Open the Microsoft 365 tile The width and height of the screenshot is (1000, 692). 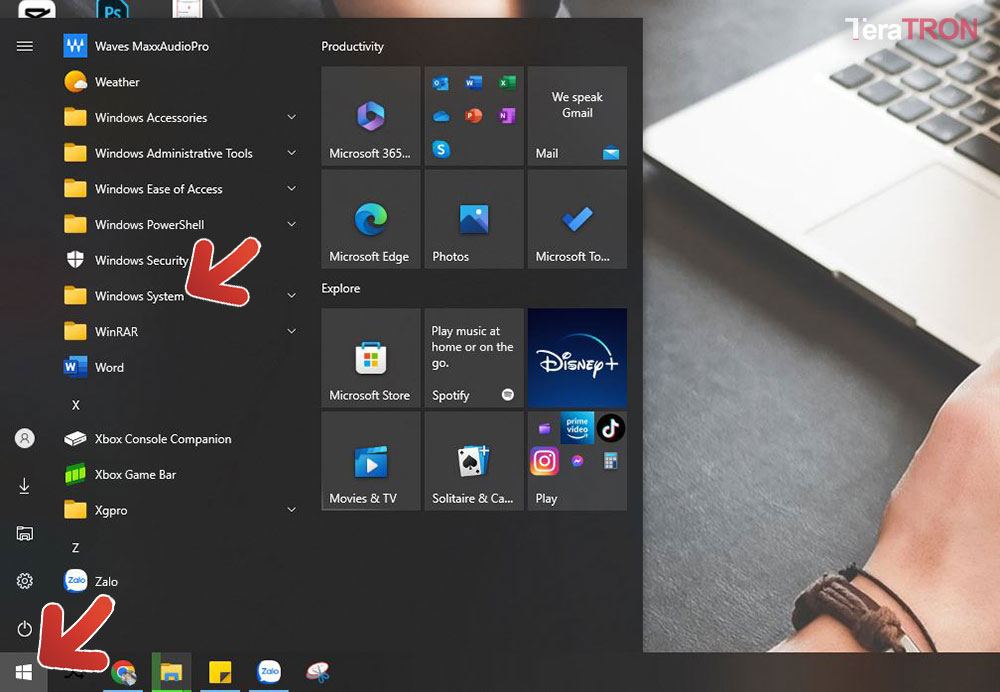pos(371,116)
